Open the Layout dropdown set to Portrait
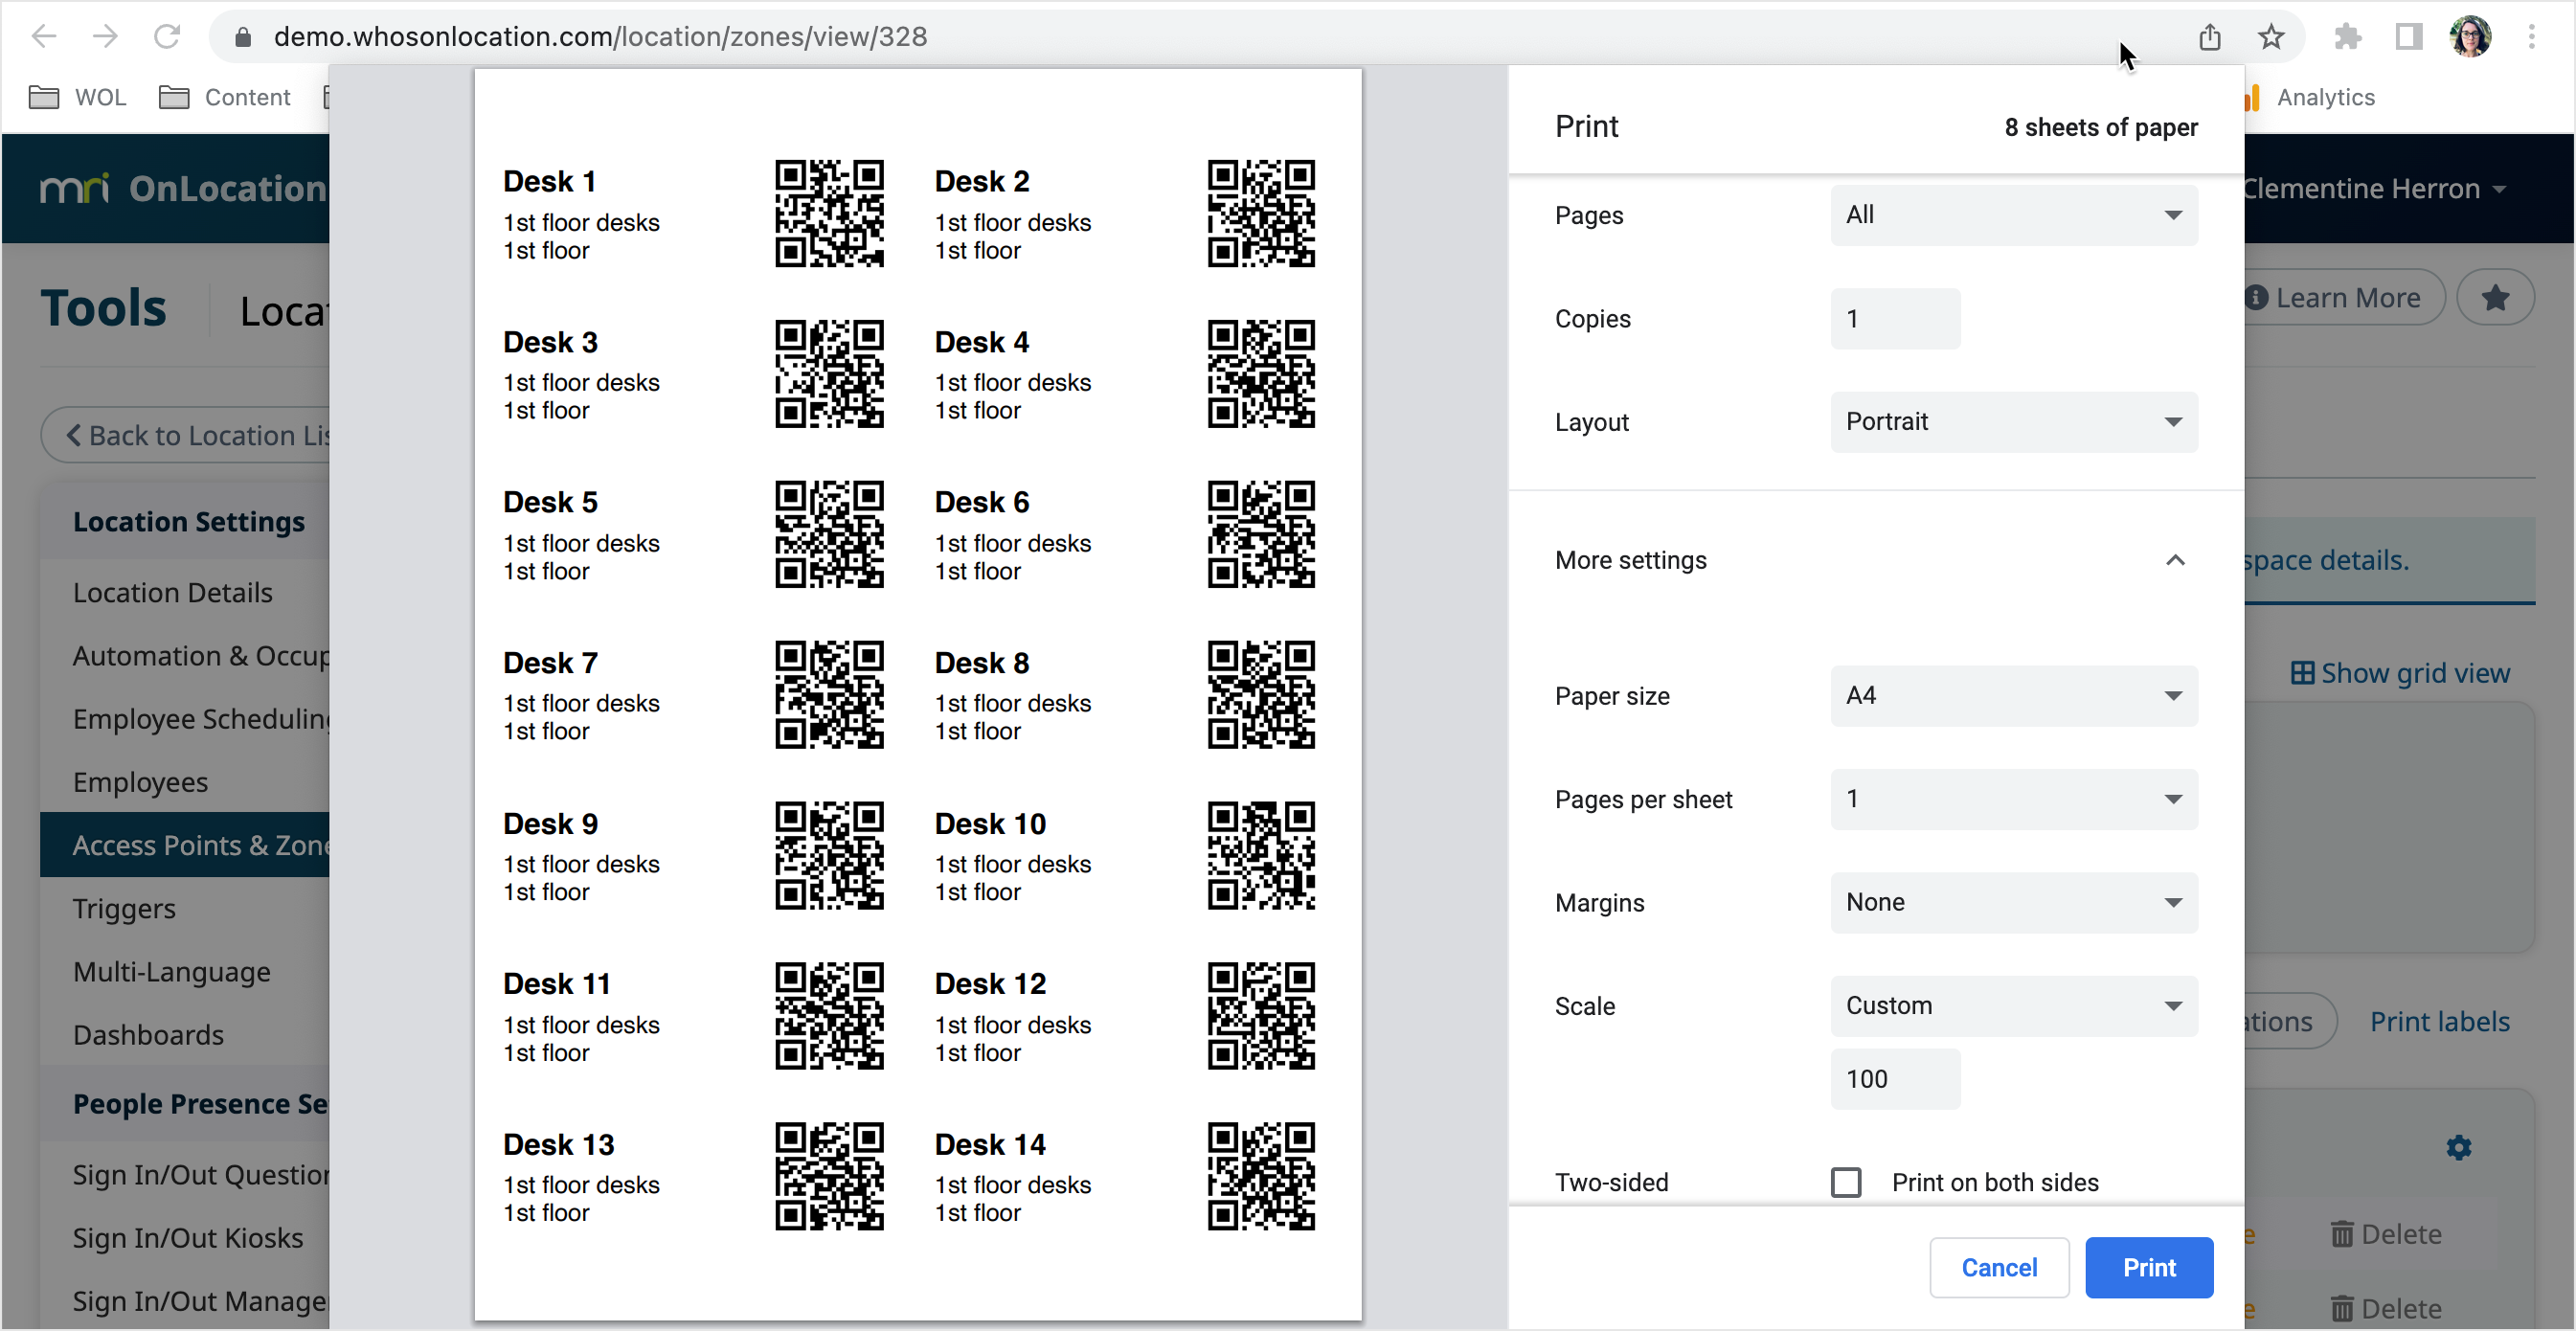Screen dimensions: 2576x1331 pos(2014,422)
